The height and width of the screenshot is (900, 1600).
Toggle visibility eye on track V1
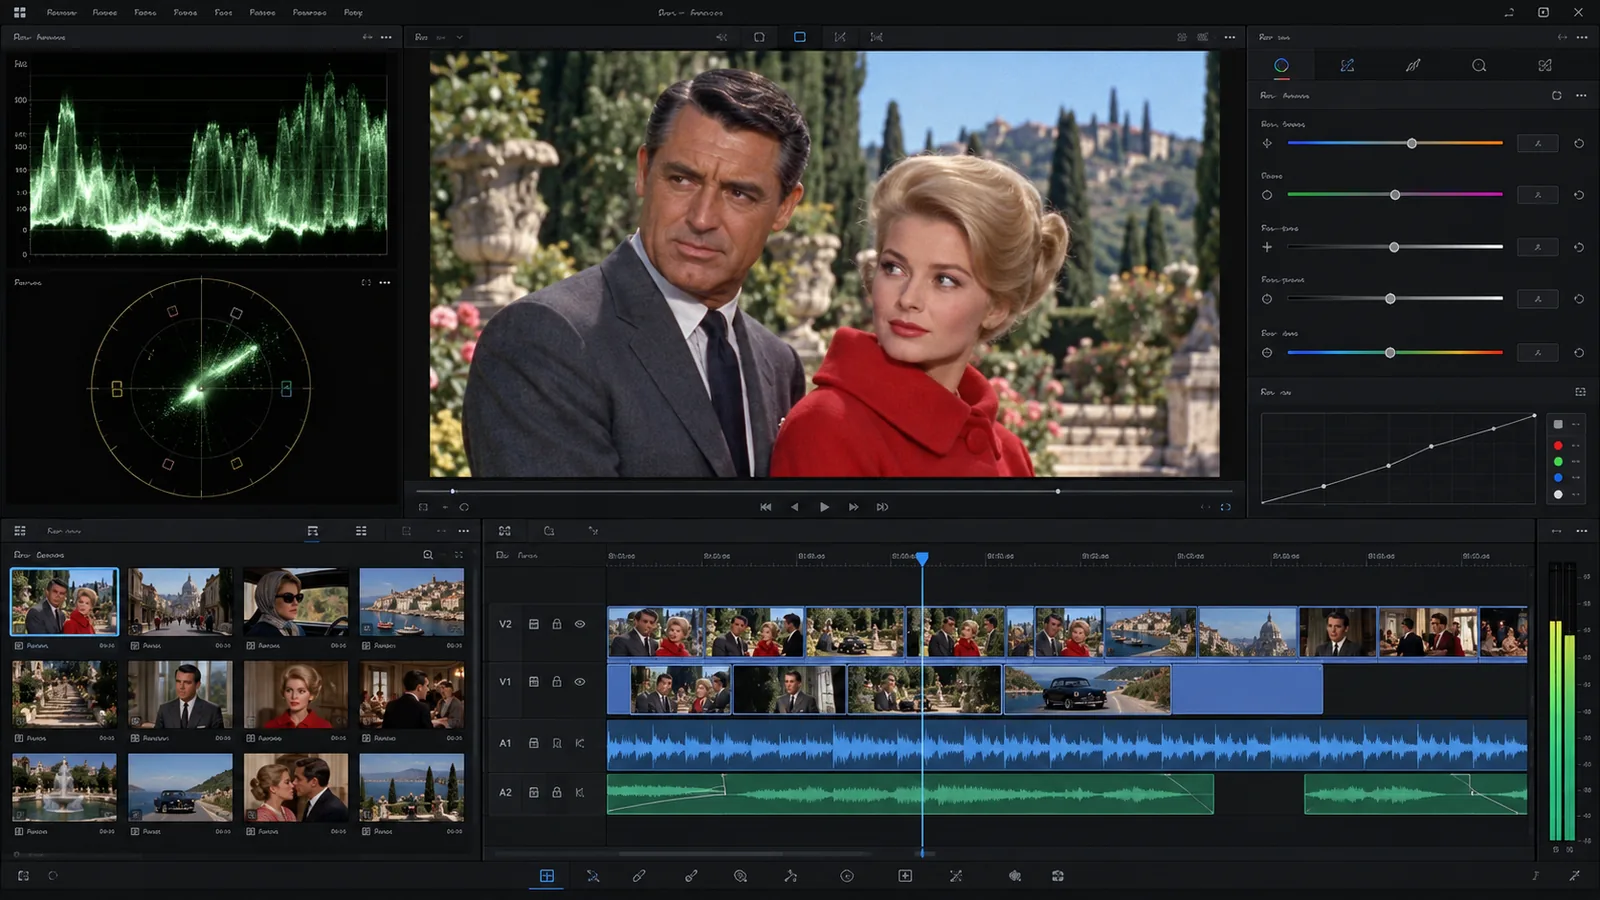coord(580,682)
